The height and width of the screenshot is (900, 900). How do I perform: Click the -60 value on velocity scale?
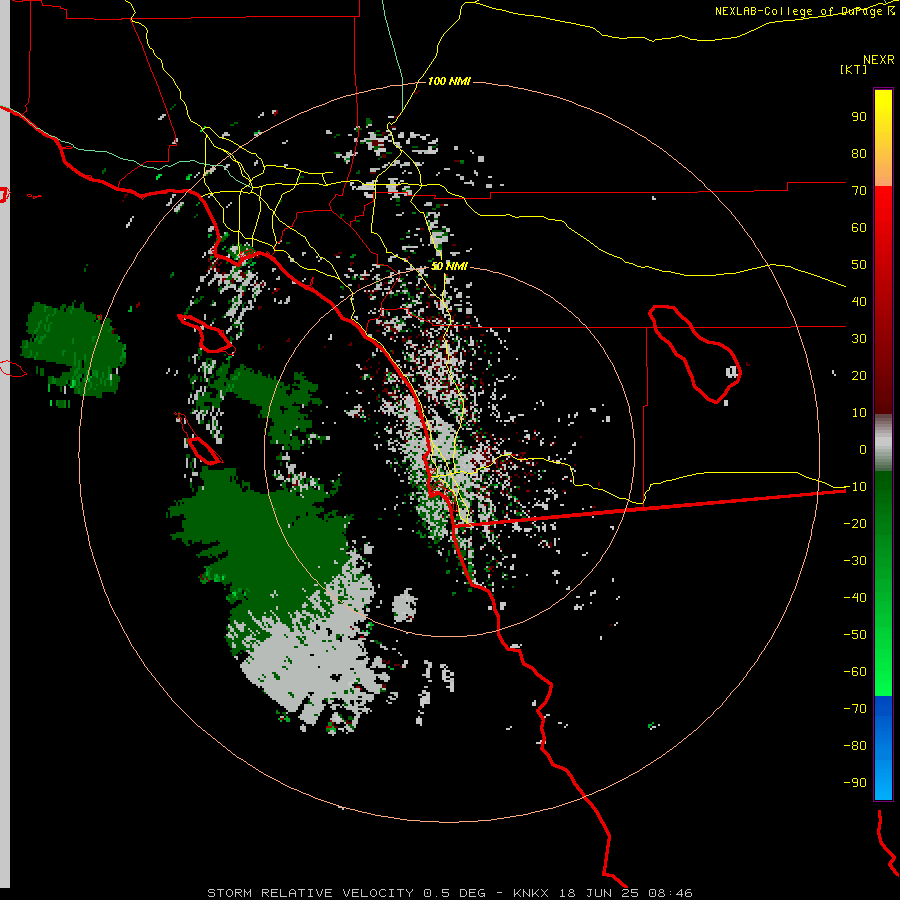click(855, 672)
